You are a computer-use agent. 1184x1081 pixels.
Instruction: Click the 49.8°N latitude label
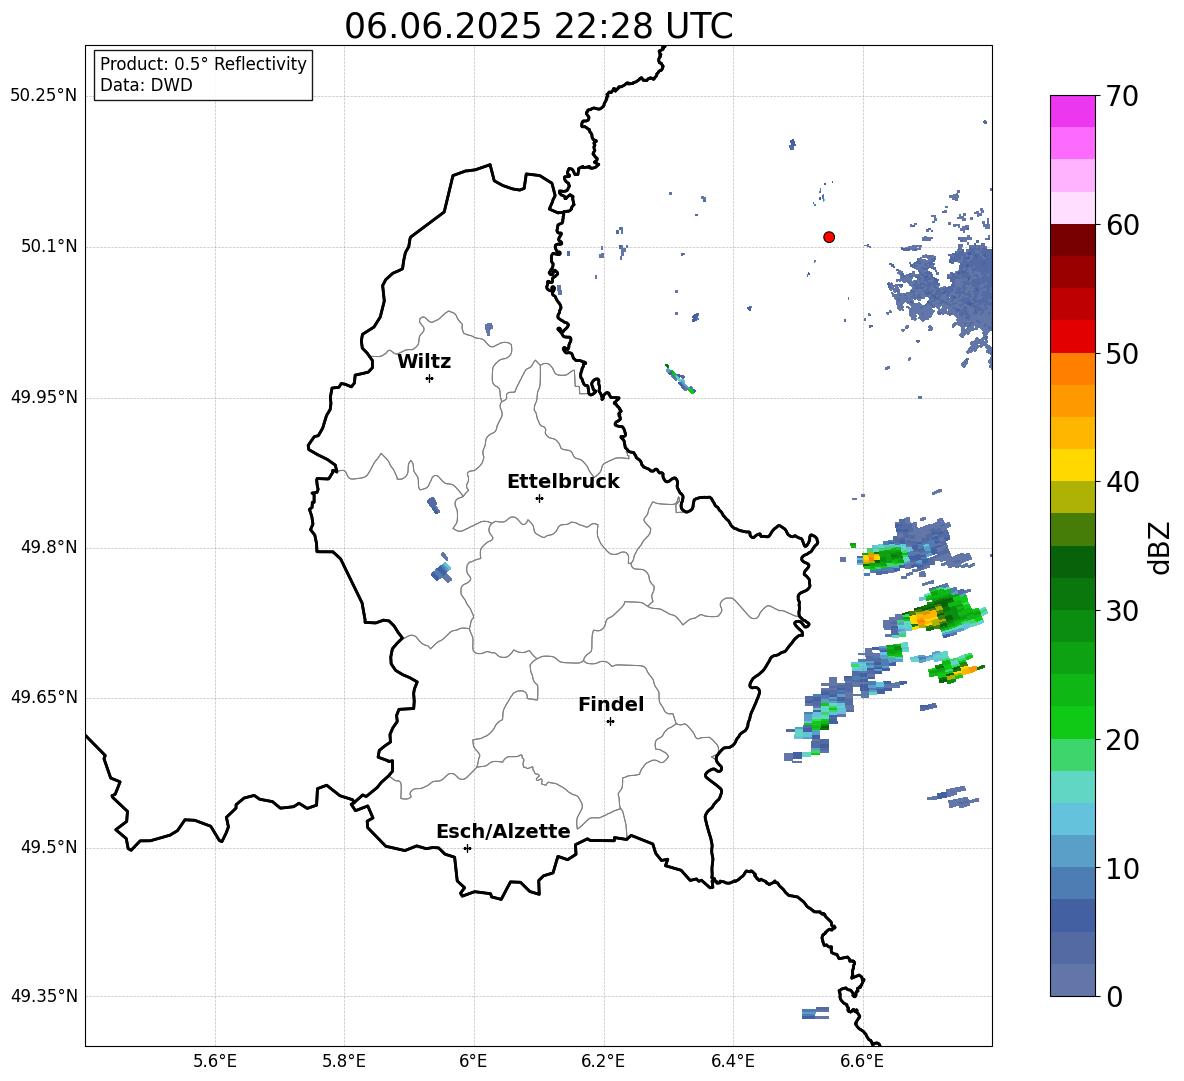pyautogui.click(x=49, y=547)
